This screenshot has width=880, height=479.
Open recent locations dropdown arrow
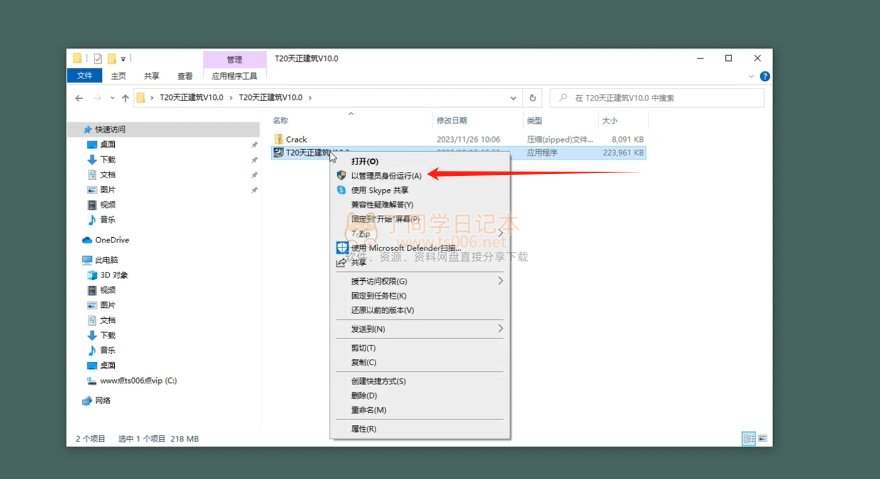pyautogui.click(x=112, y=98)
